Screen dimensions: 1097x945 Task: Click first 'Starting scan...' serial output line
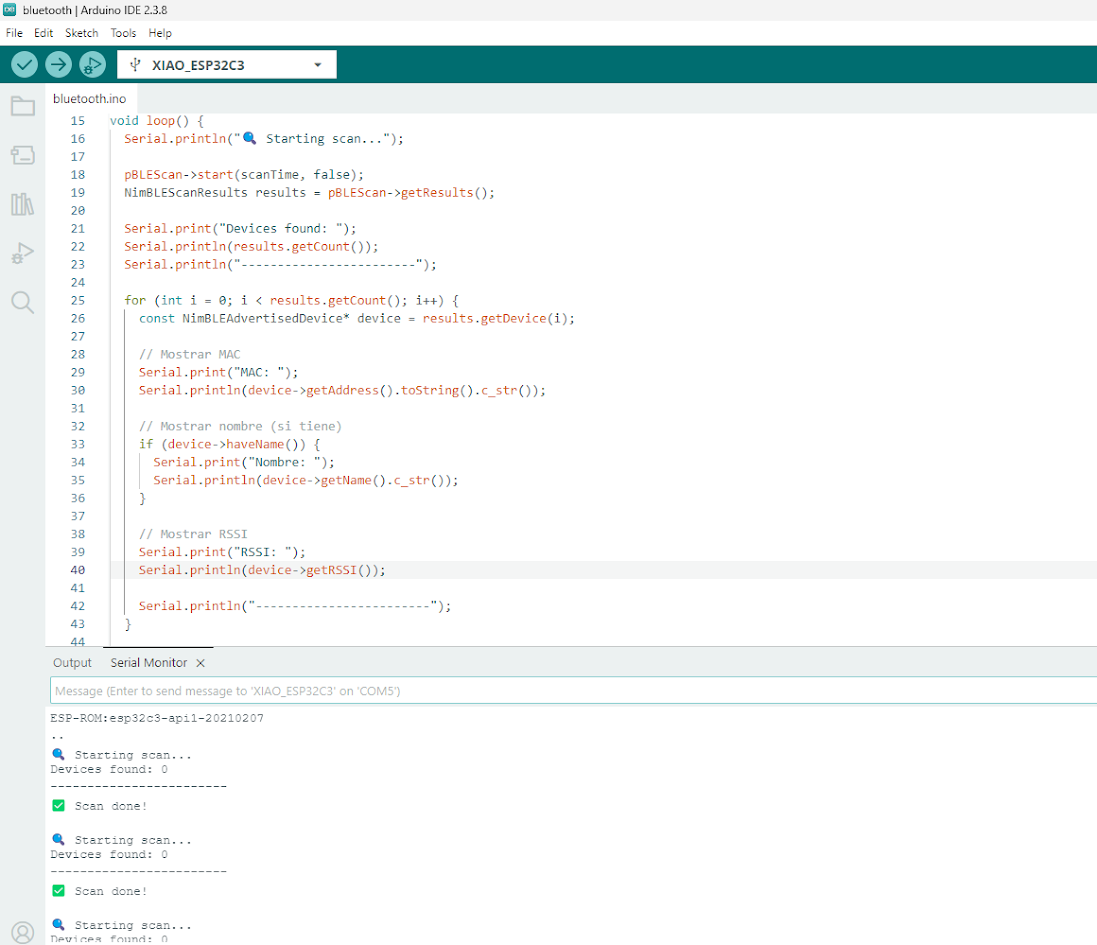click(122, 755)
